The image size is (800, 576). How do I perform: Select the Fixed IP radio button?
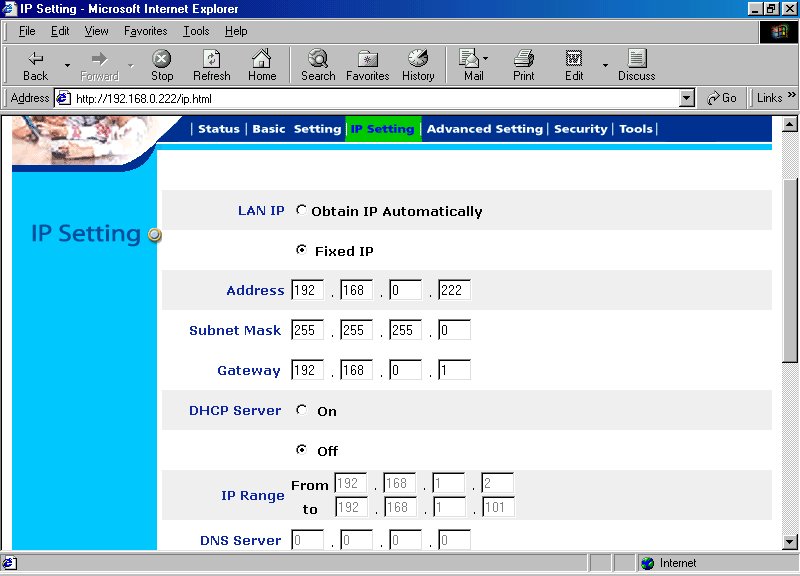pyautogui.click(x=302, y=250)
